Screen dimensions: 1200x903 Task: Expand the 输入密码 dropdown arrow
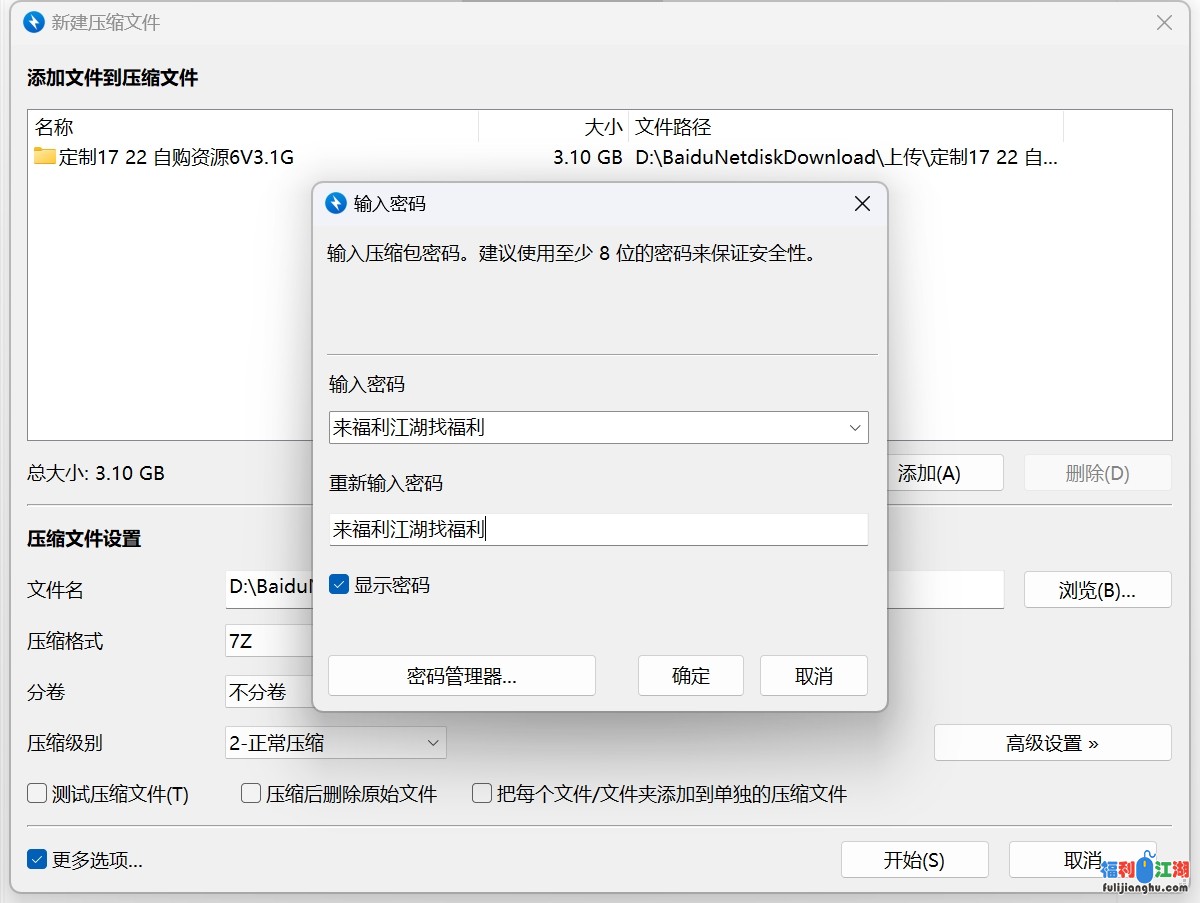[855, 428]
